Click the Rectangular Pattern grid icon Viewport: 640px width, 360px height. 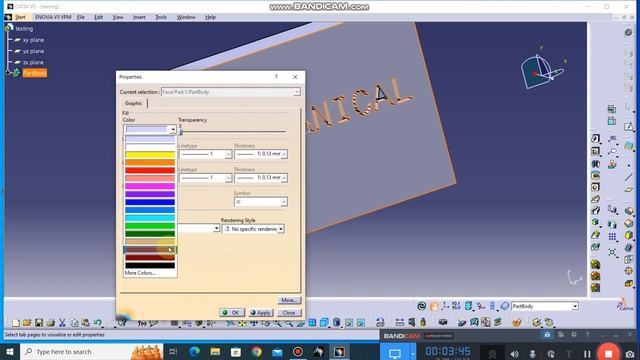[x=612, y=236]
